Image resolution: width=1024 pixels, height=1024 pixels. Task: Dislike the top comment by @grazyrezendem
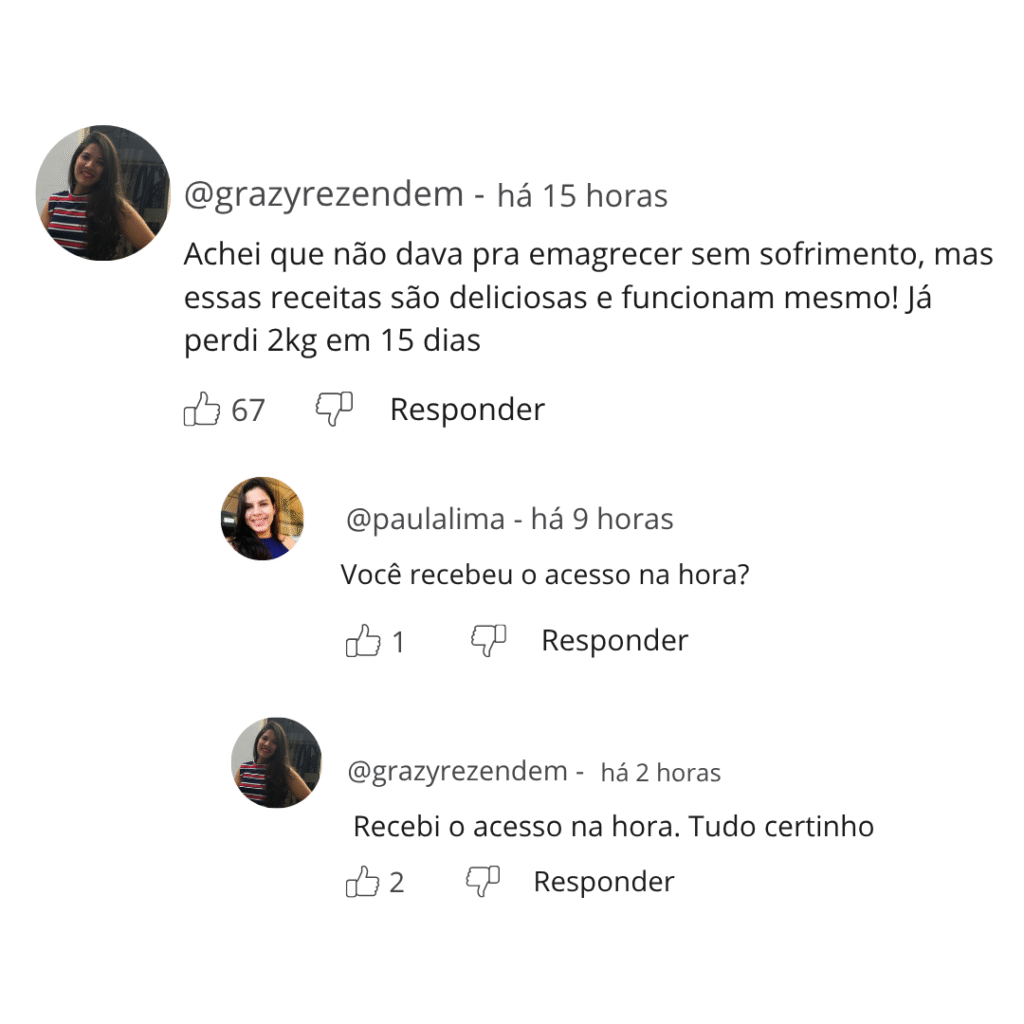point(334,409)
